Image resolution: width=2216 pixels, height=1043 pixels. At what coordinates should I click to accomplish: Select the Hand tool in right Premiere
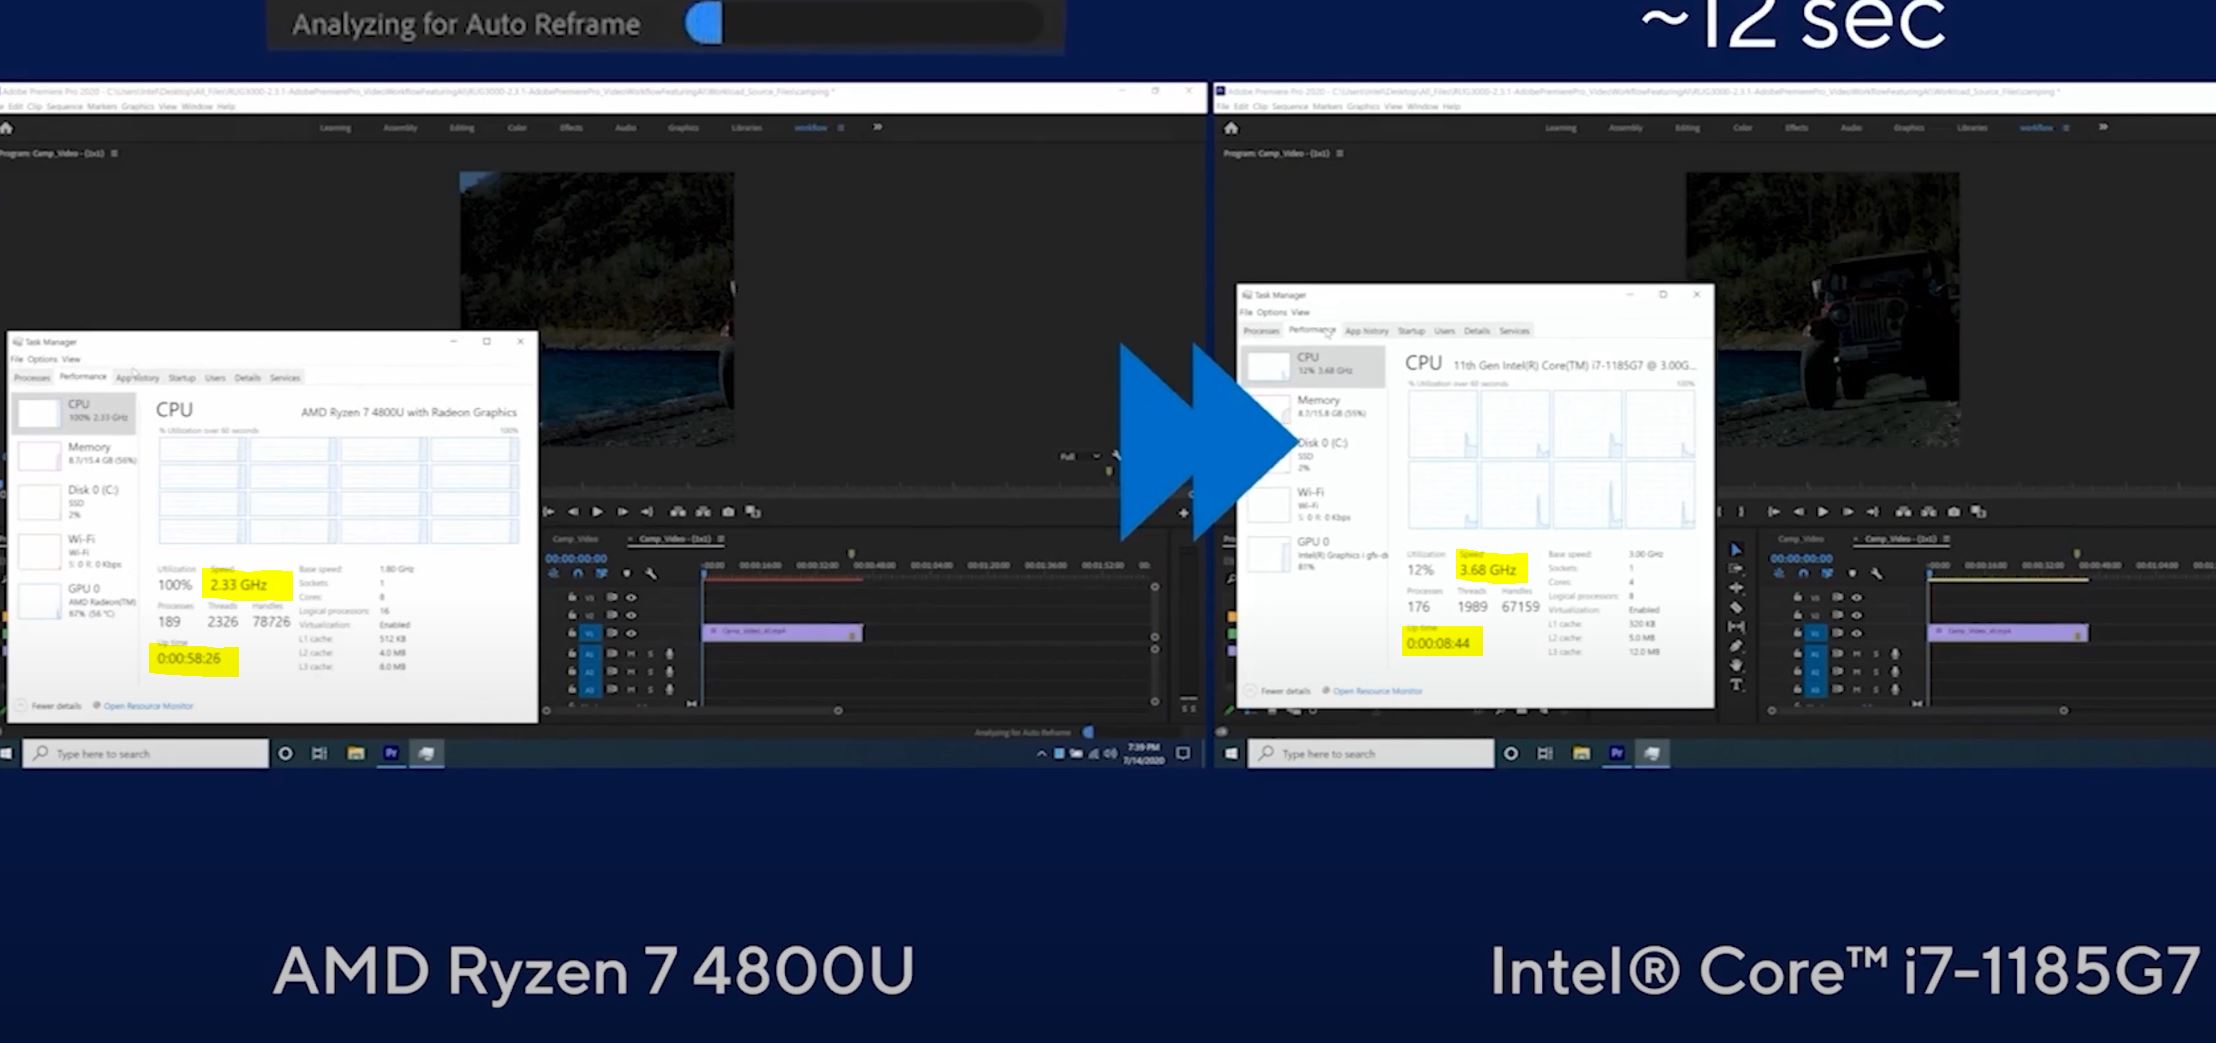(x=1736, y=665)
